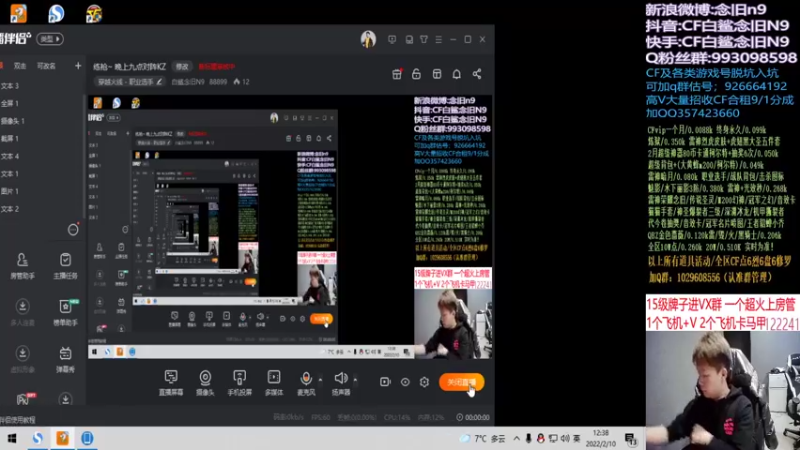
Task: Open the 弹幕秀 tool
Action: (x=65, y=359)
